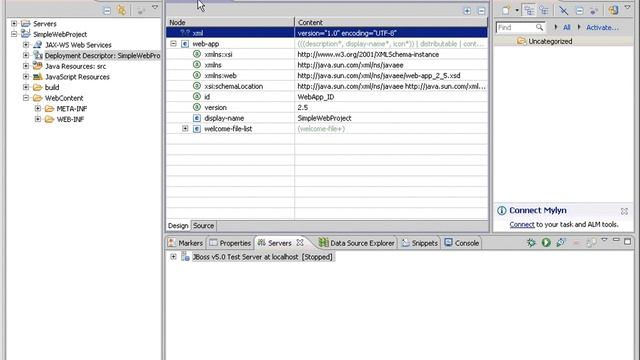
Task: Select the id attribute row
Action: [327, 97]
